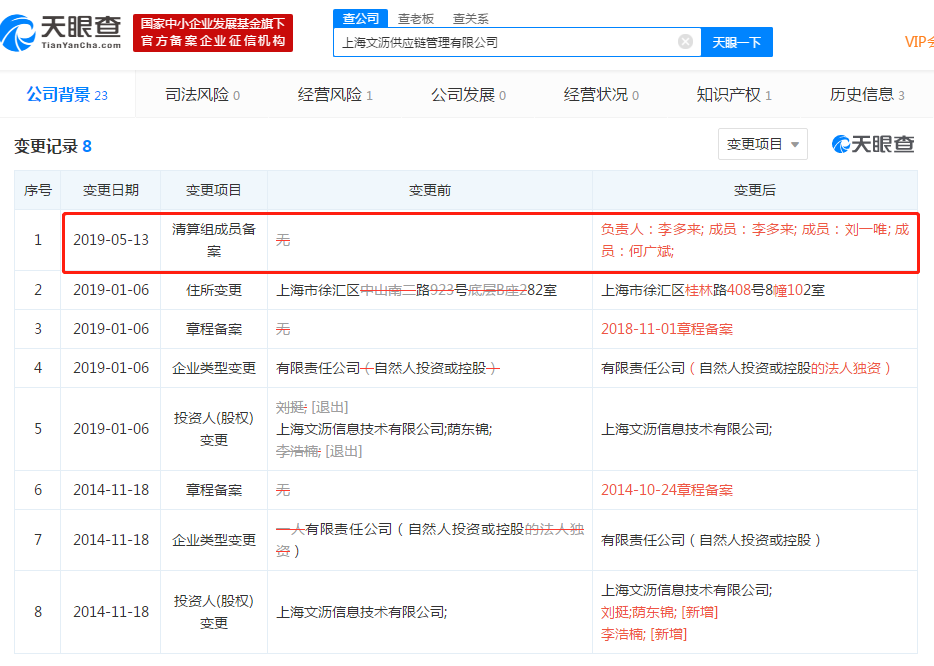Click 有限责任公司（自然人投资或控股） in row 7 变更后
Viewport: 934px width, 666px height.
tap(712, 540)
